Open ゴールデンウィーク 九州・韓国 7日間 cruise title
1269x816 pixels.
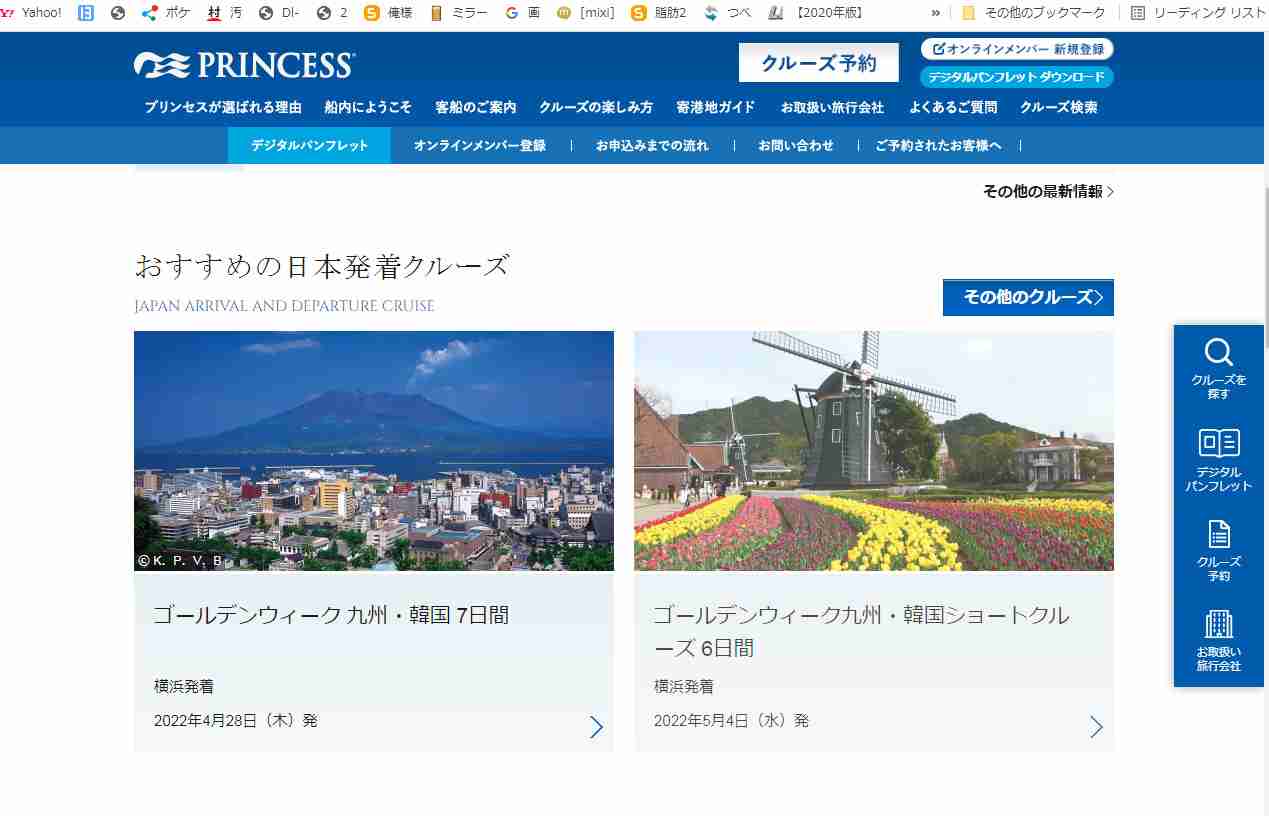(x=331, y=615)
